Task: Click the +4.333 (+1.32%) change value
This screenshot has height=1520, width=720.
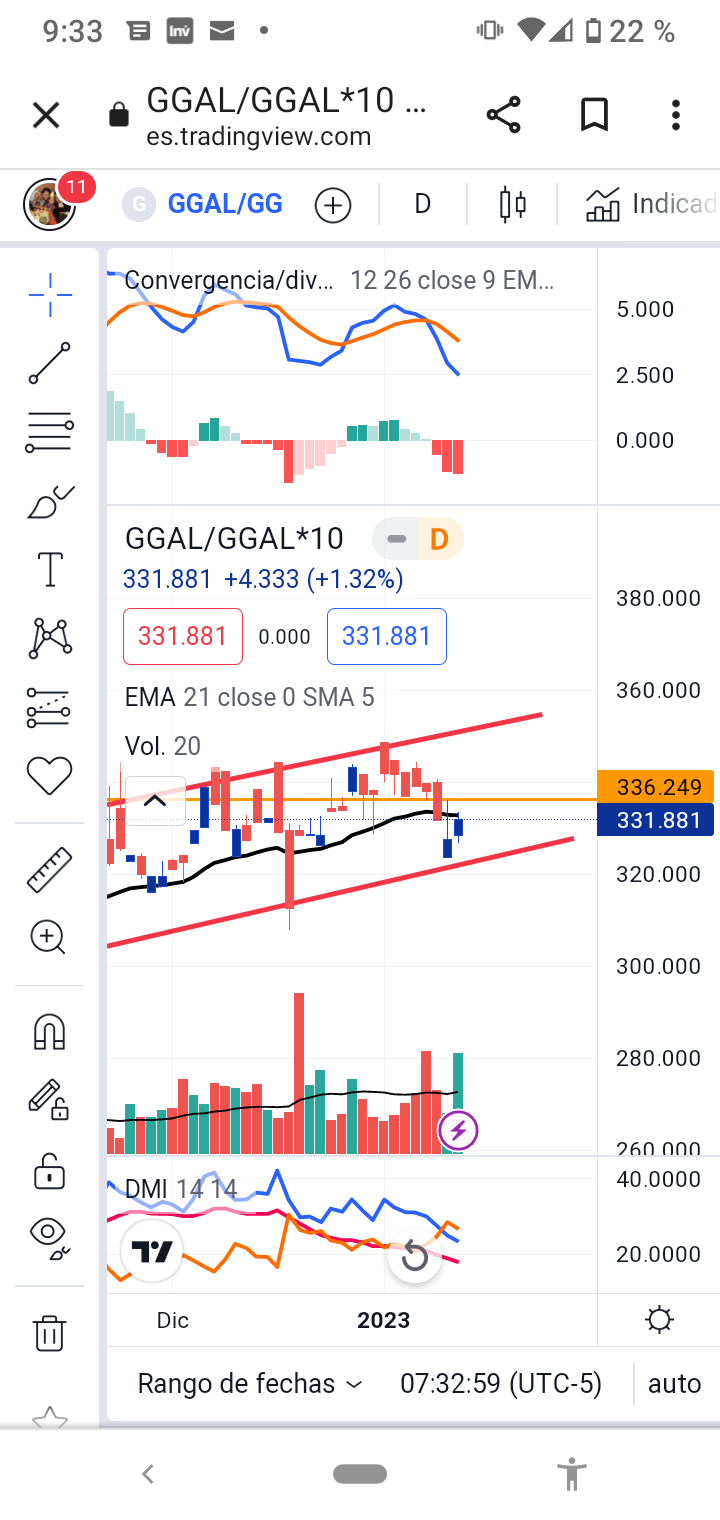Action: click(x=313, y=579)
